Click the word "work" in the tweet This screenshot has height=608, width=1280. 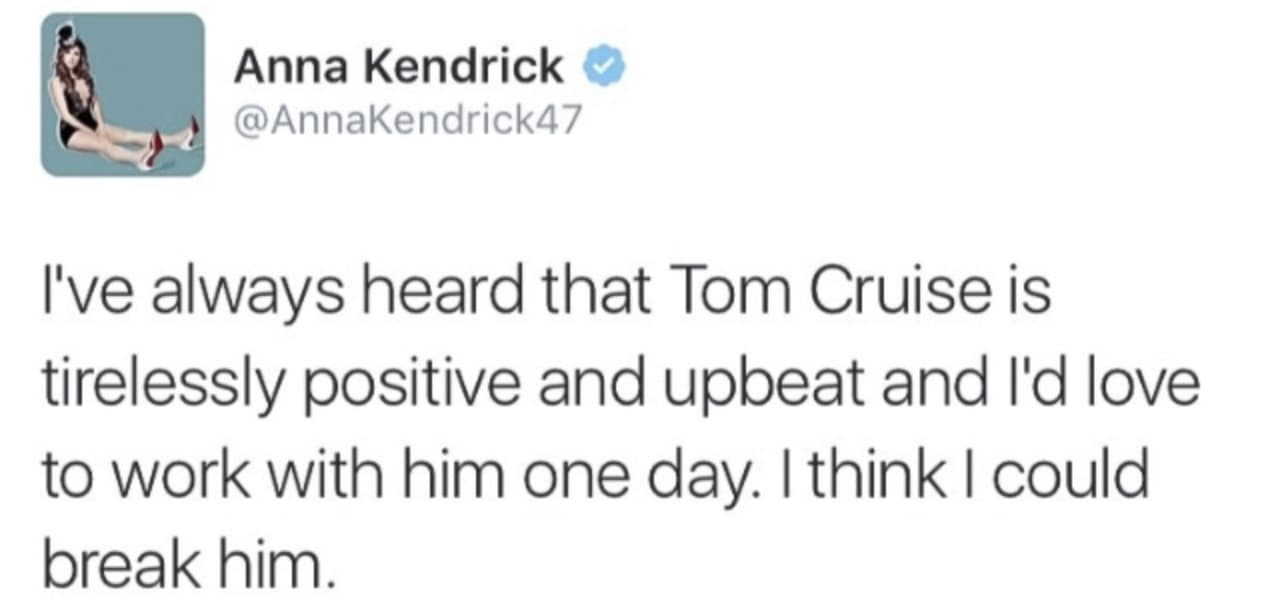[x=180, y=475]
